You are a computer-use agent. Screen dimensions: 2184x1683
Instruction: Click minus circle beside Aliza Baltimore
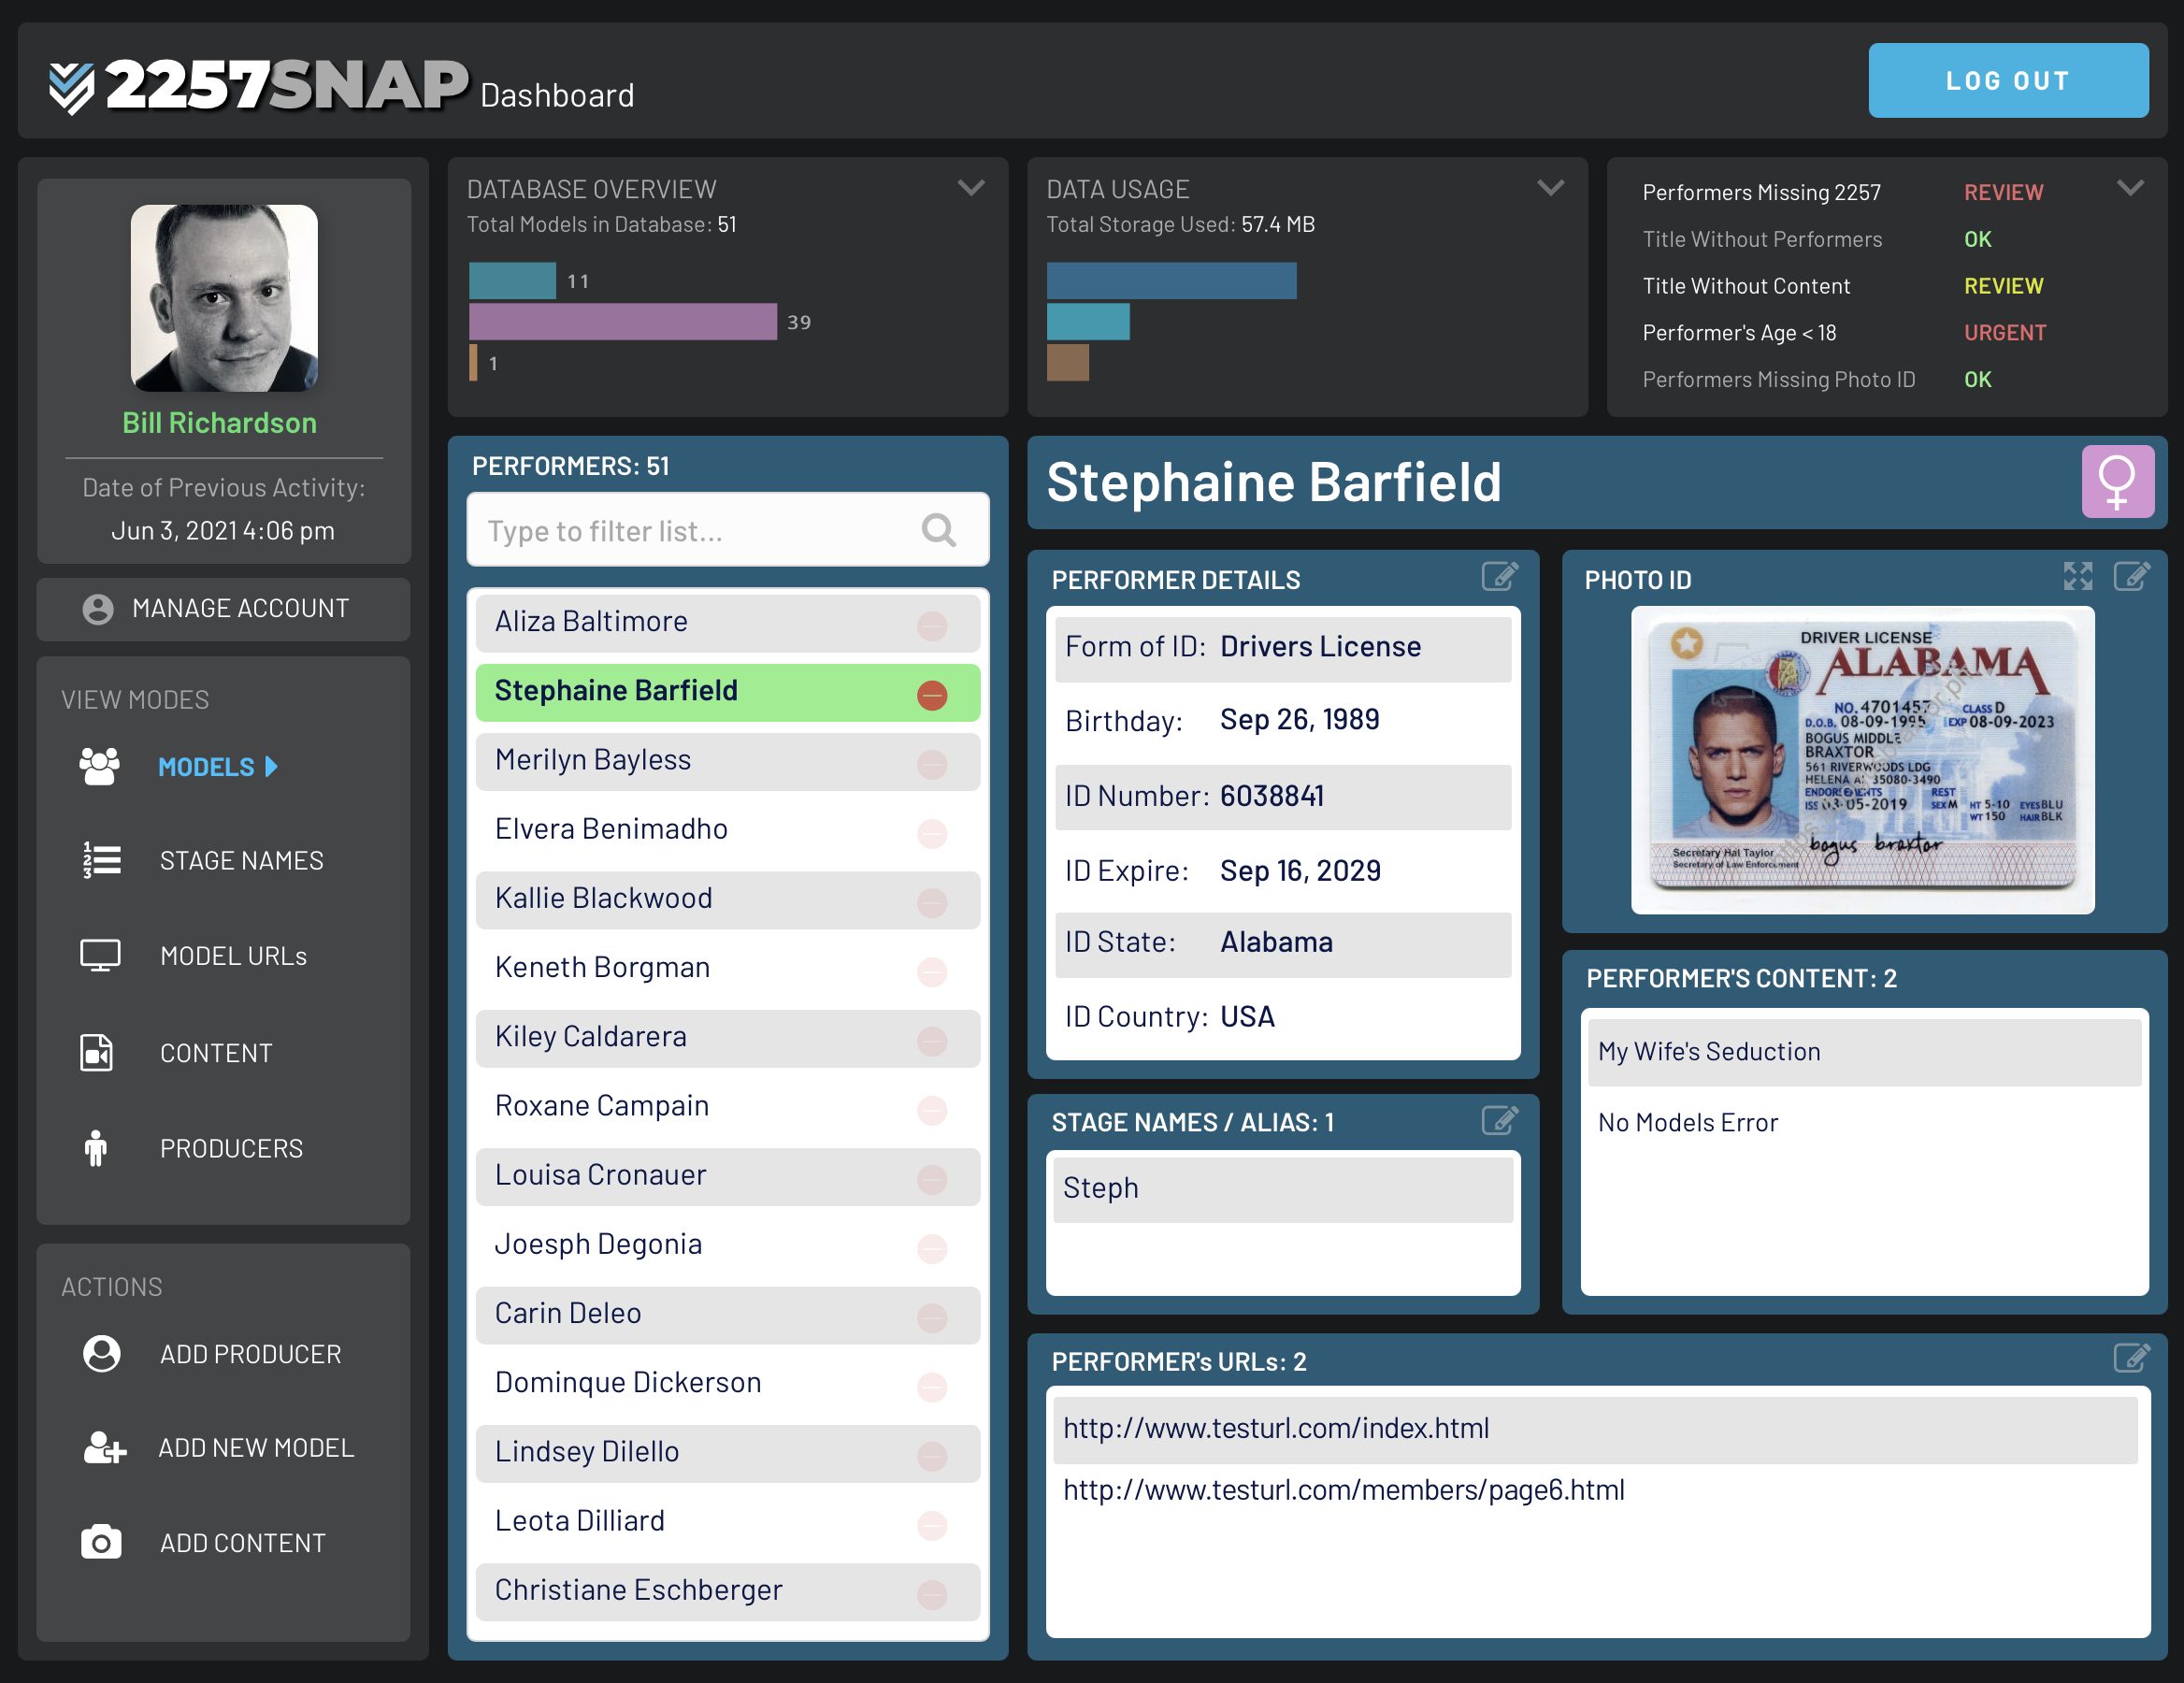click(931, 626)
